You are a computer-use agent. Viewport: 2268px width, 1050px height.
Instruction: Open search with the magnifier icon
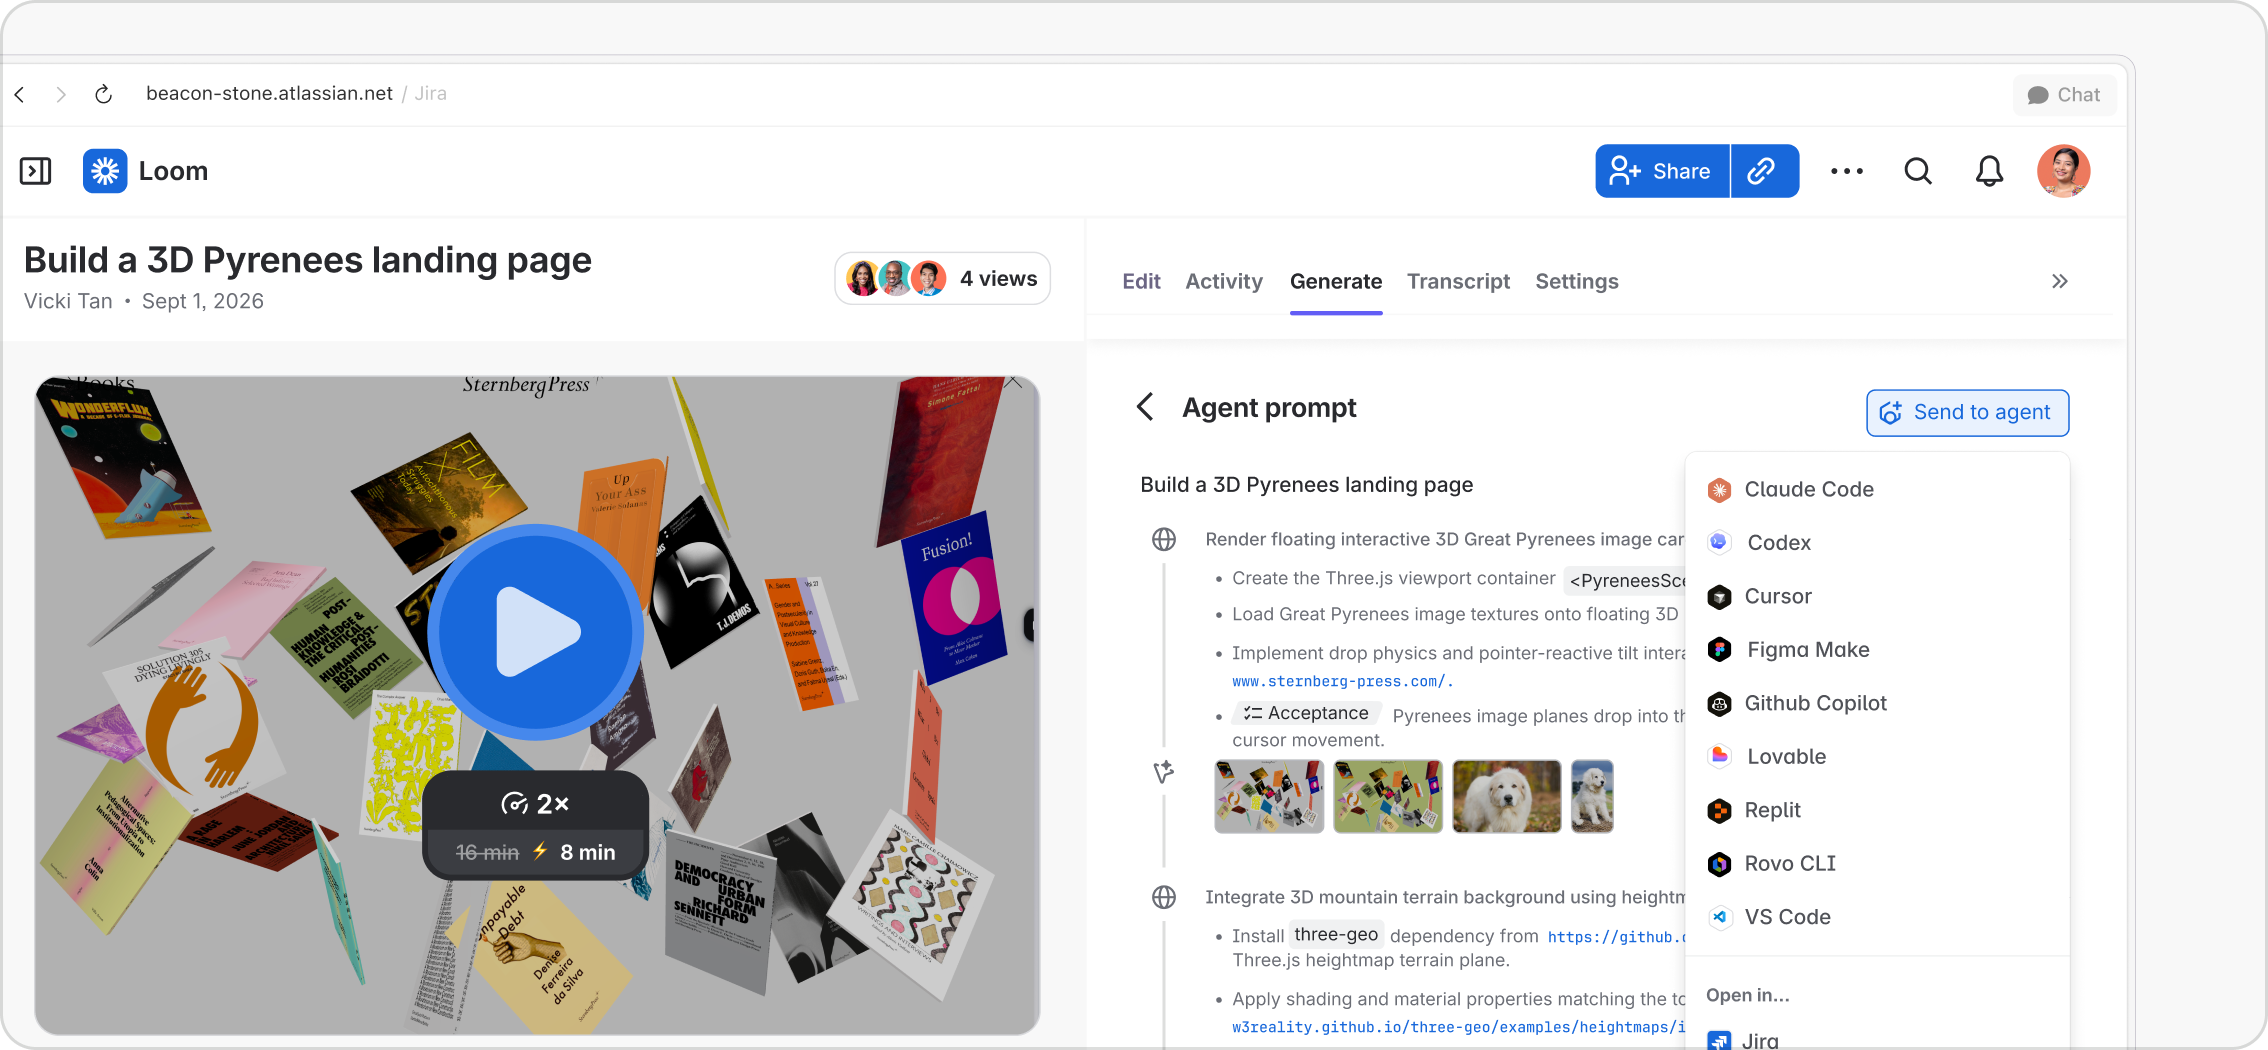[1918, 171]
